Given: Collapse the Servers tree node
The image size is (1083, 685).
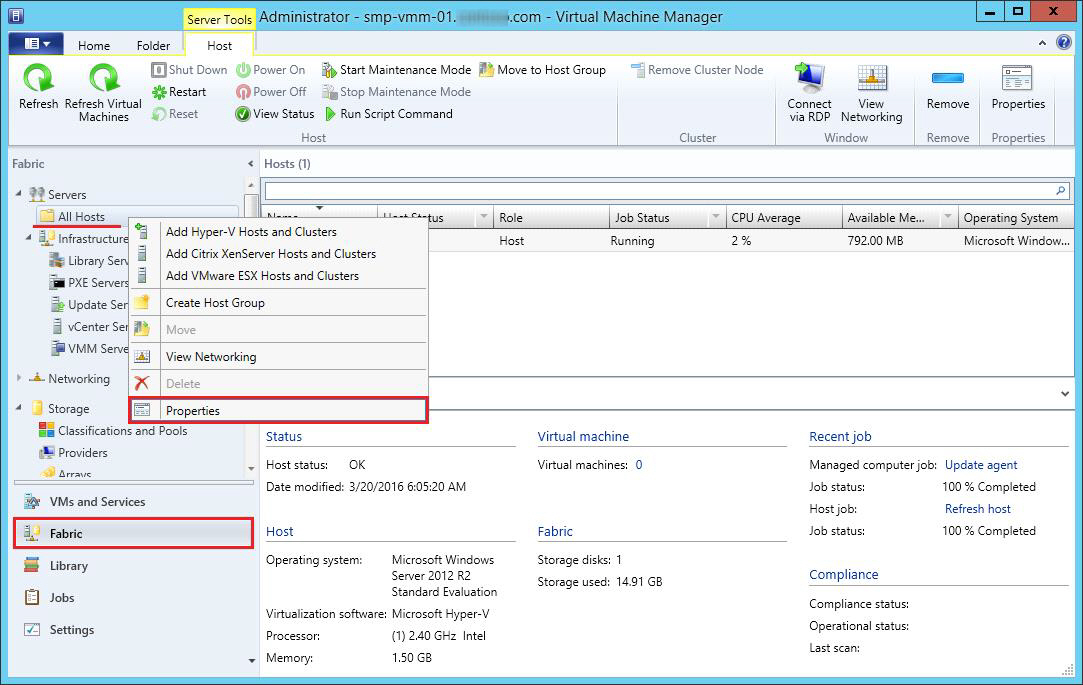Looking at the screenshot, I should pyautogui.click(x=19, y=194).
